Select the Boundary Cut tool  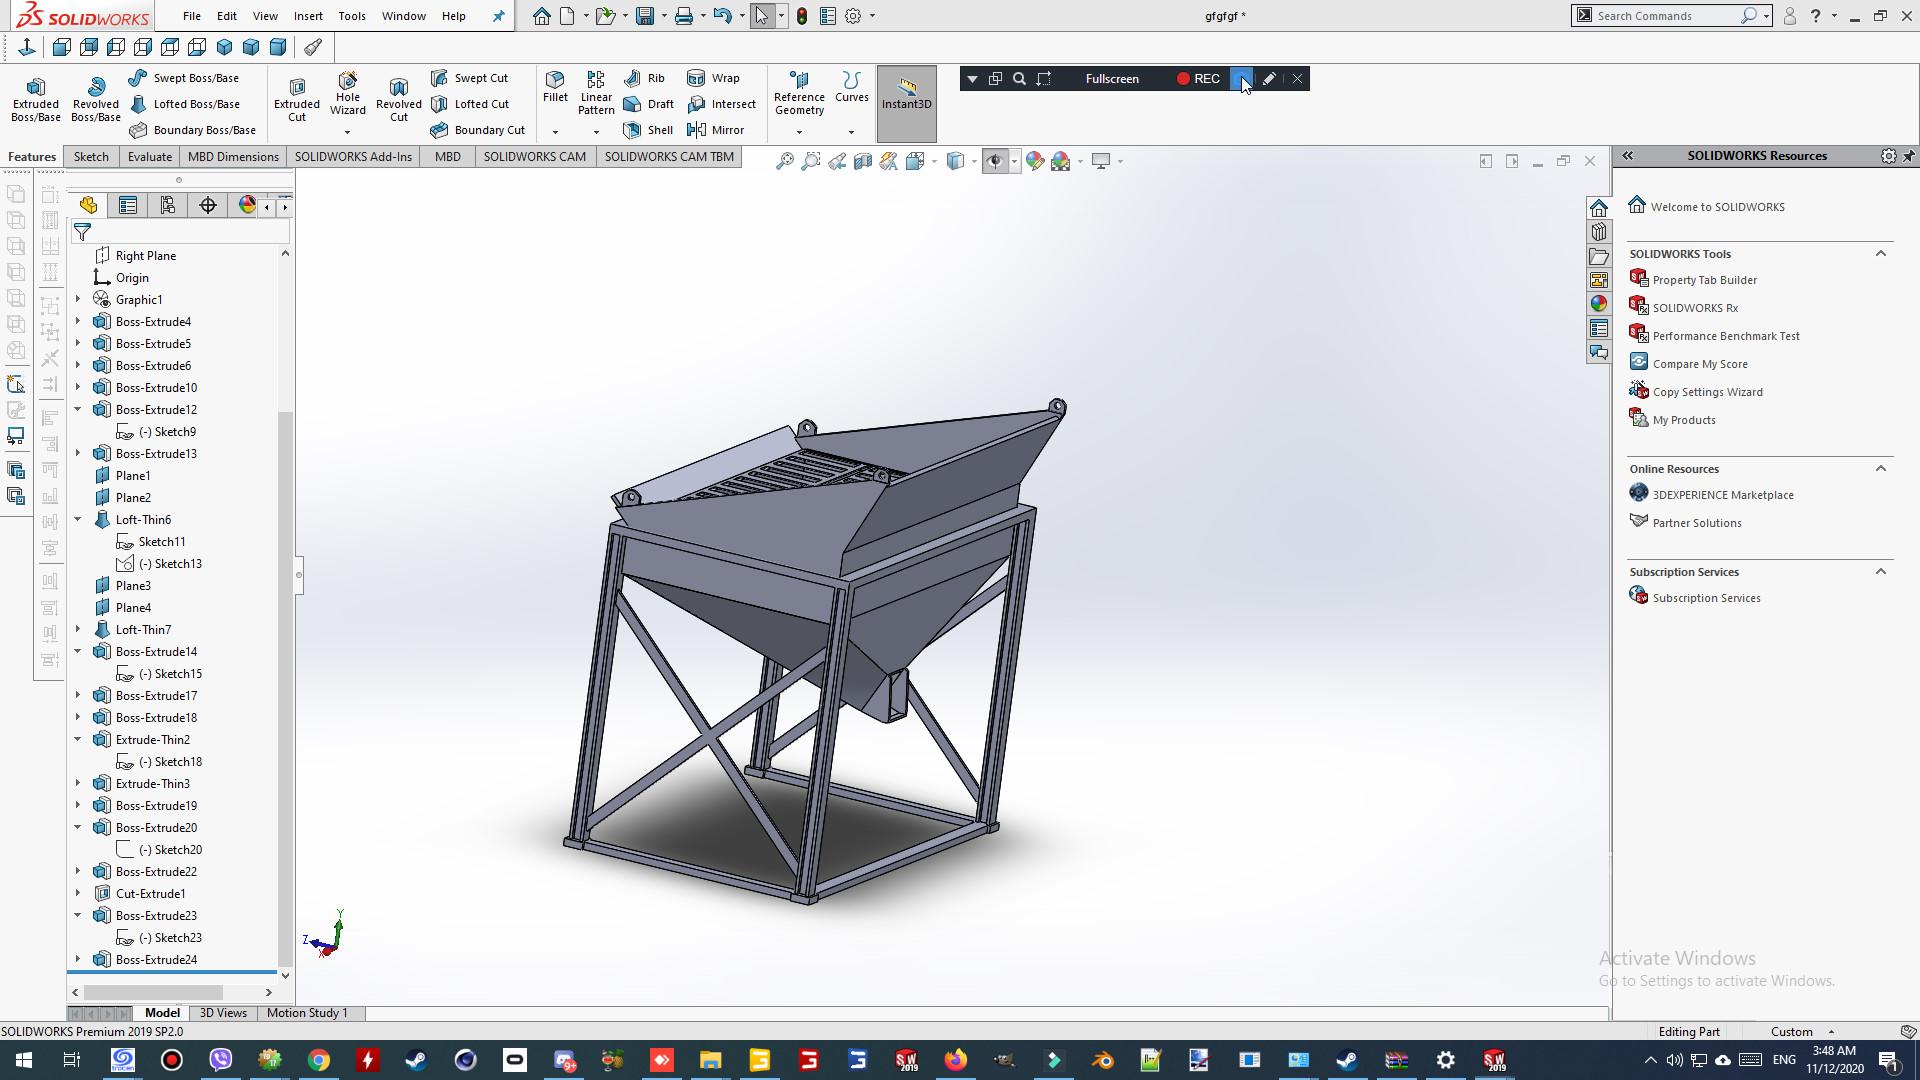478,130
